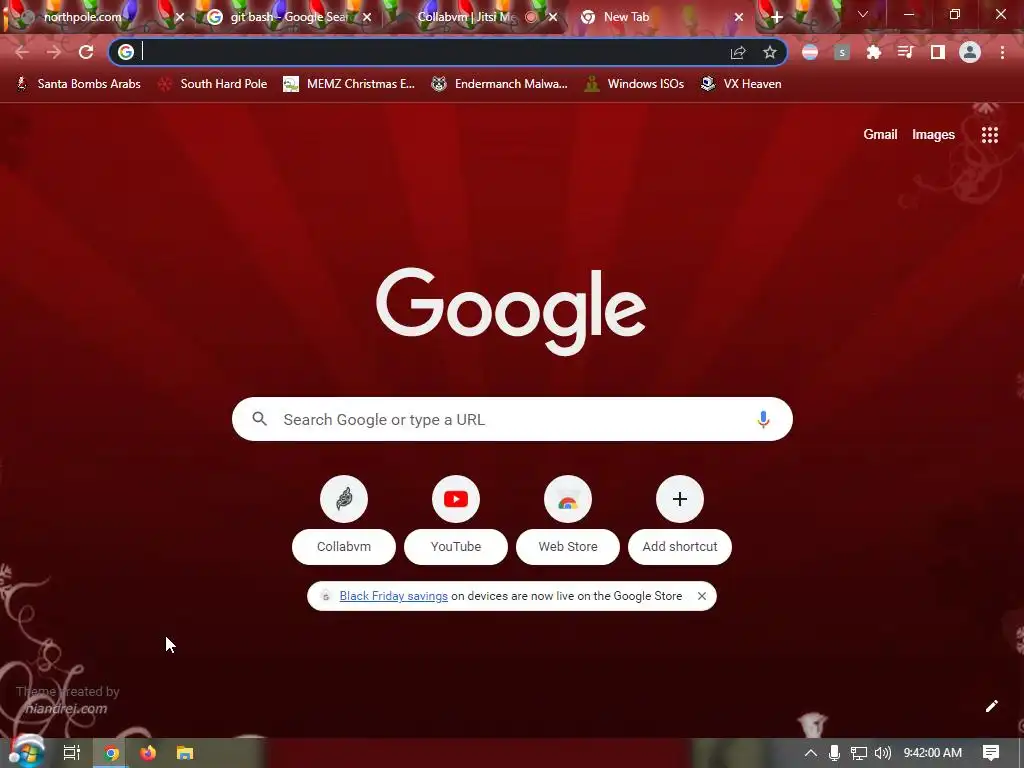This screenshot has height=768, width=1024.
Task: Open File Explorer from taskbar
Action: tap(185, 753)
